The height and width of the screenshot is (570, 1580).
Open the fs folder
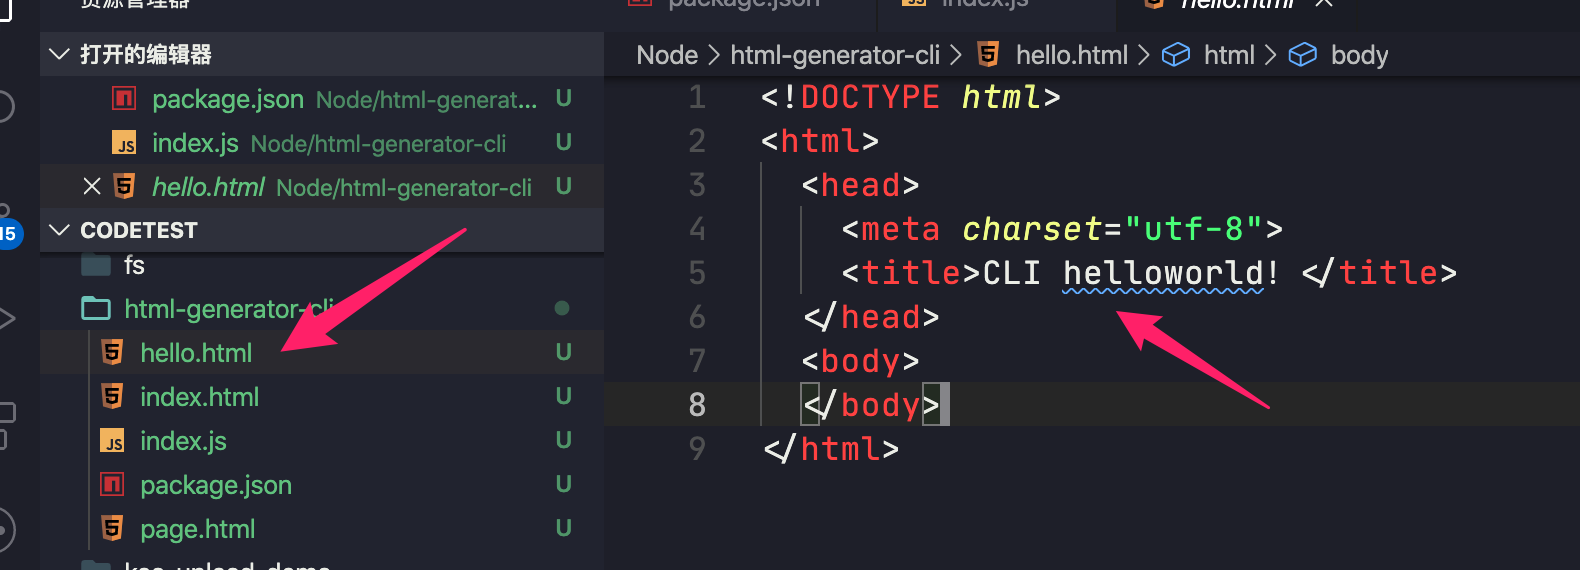click(x=322, y=265)
